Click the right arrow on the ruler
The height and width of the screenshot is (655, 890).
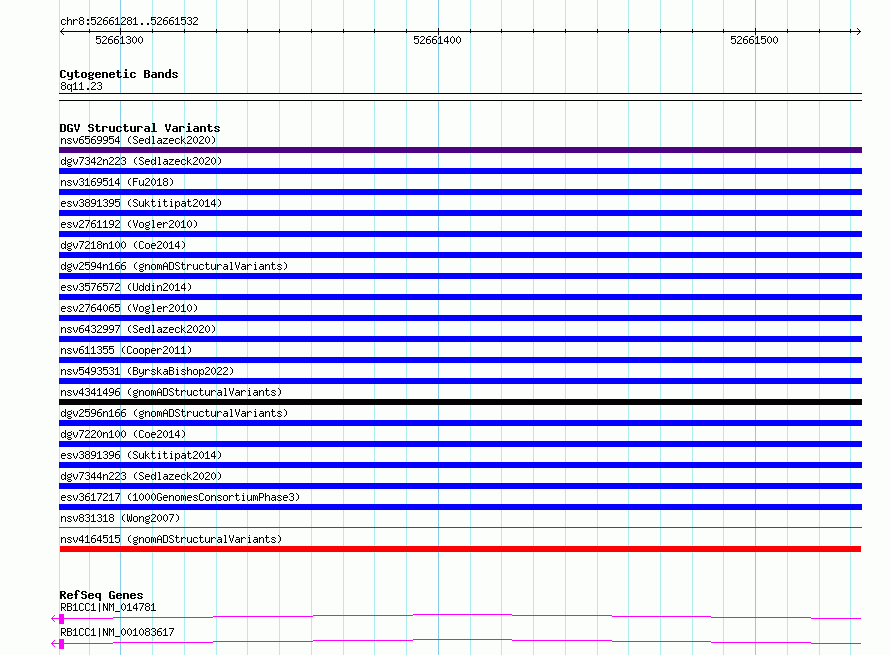pos(858,31)
